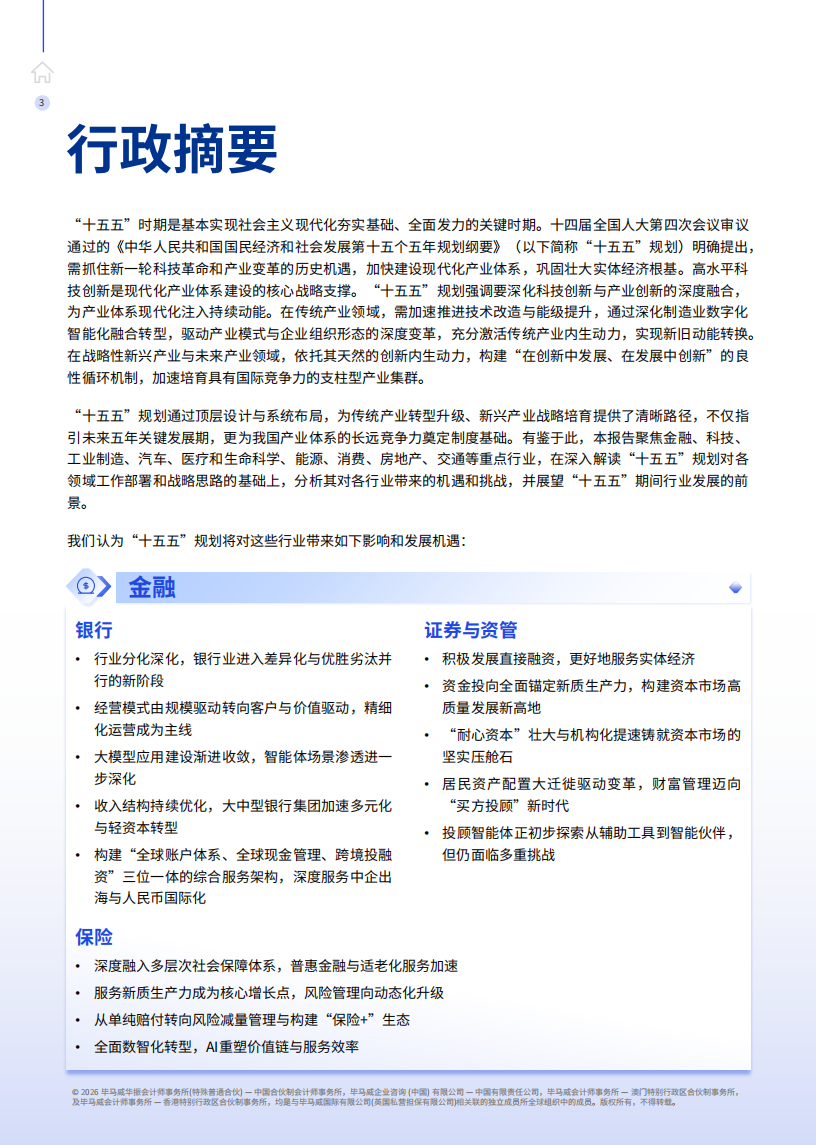This screenshot has width=816, height=1145.
Task: Click the dollar-sign icon beside 金融
Action: 88,587
